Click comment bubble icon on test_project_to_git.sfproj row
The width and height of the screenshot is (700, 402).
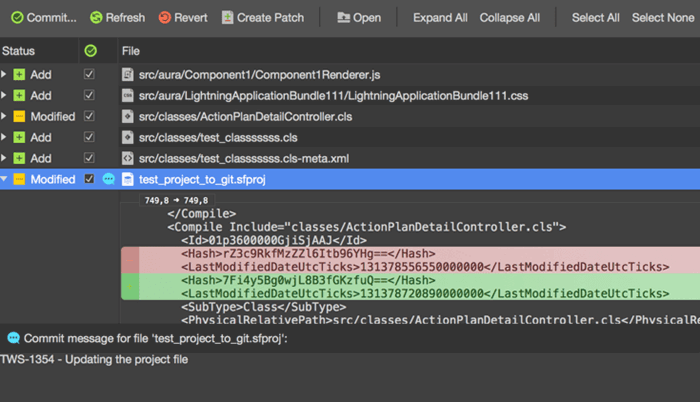tap(108, 180)
